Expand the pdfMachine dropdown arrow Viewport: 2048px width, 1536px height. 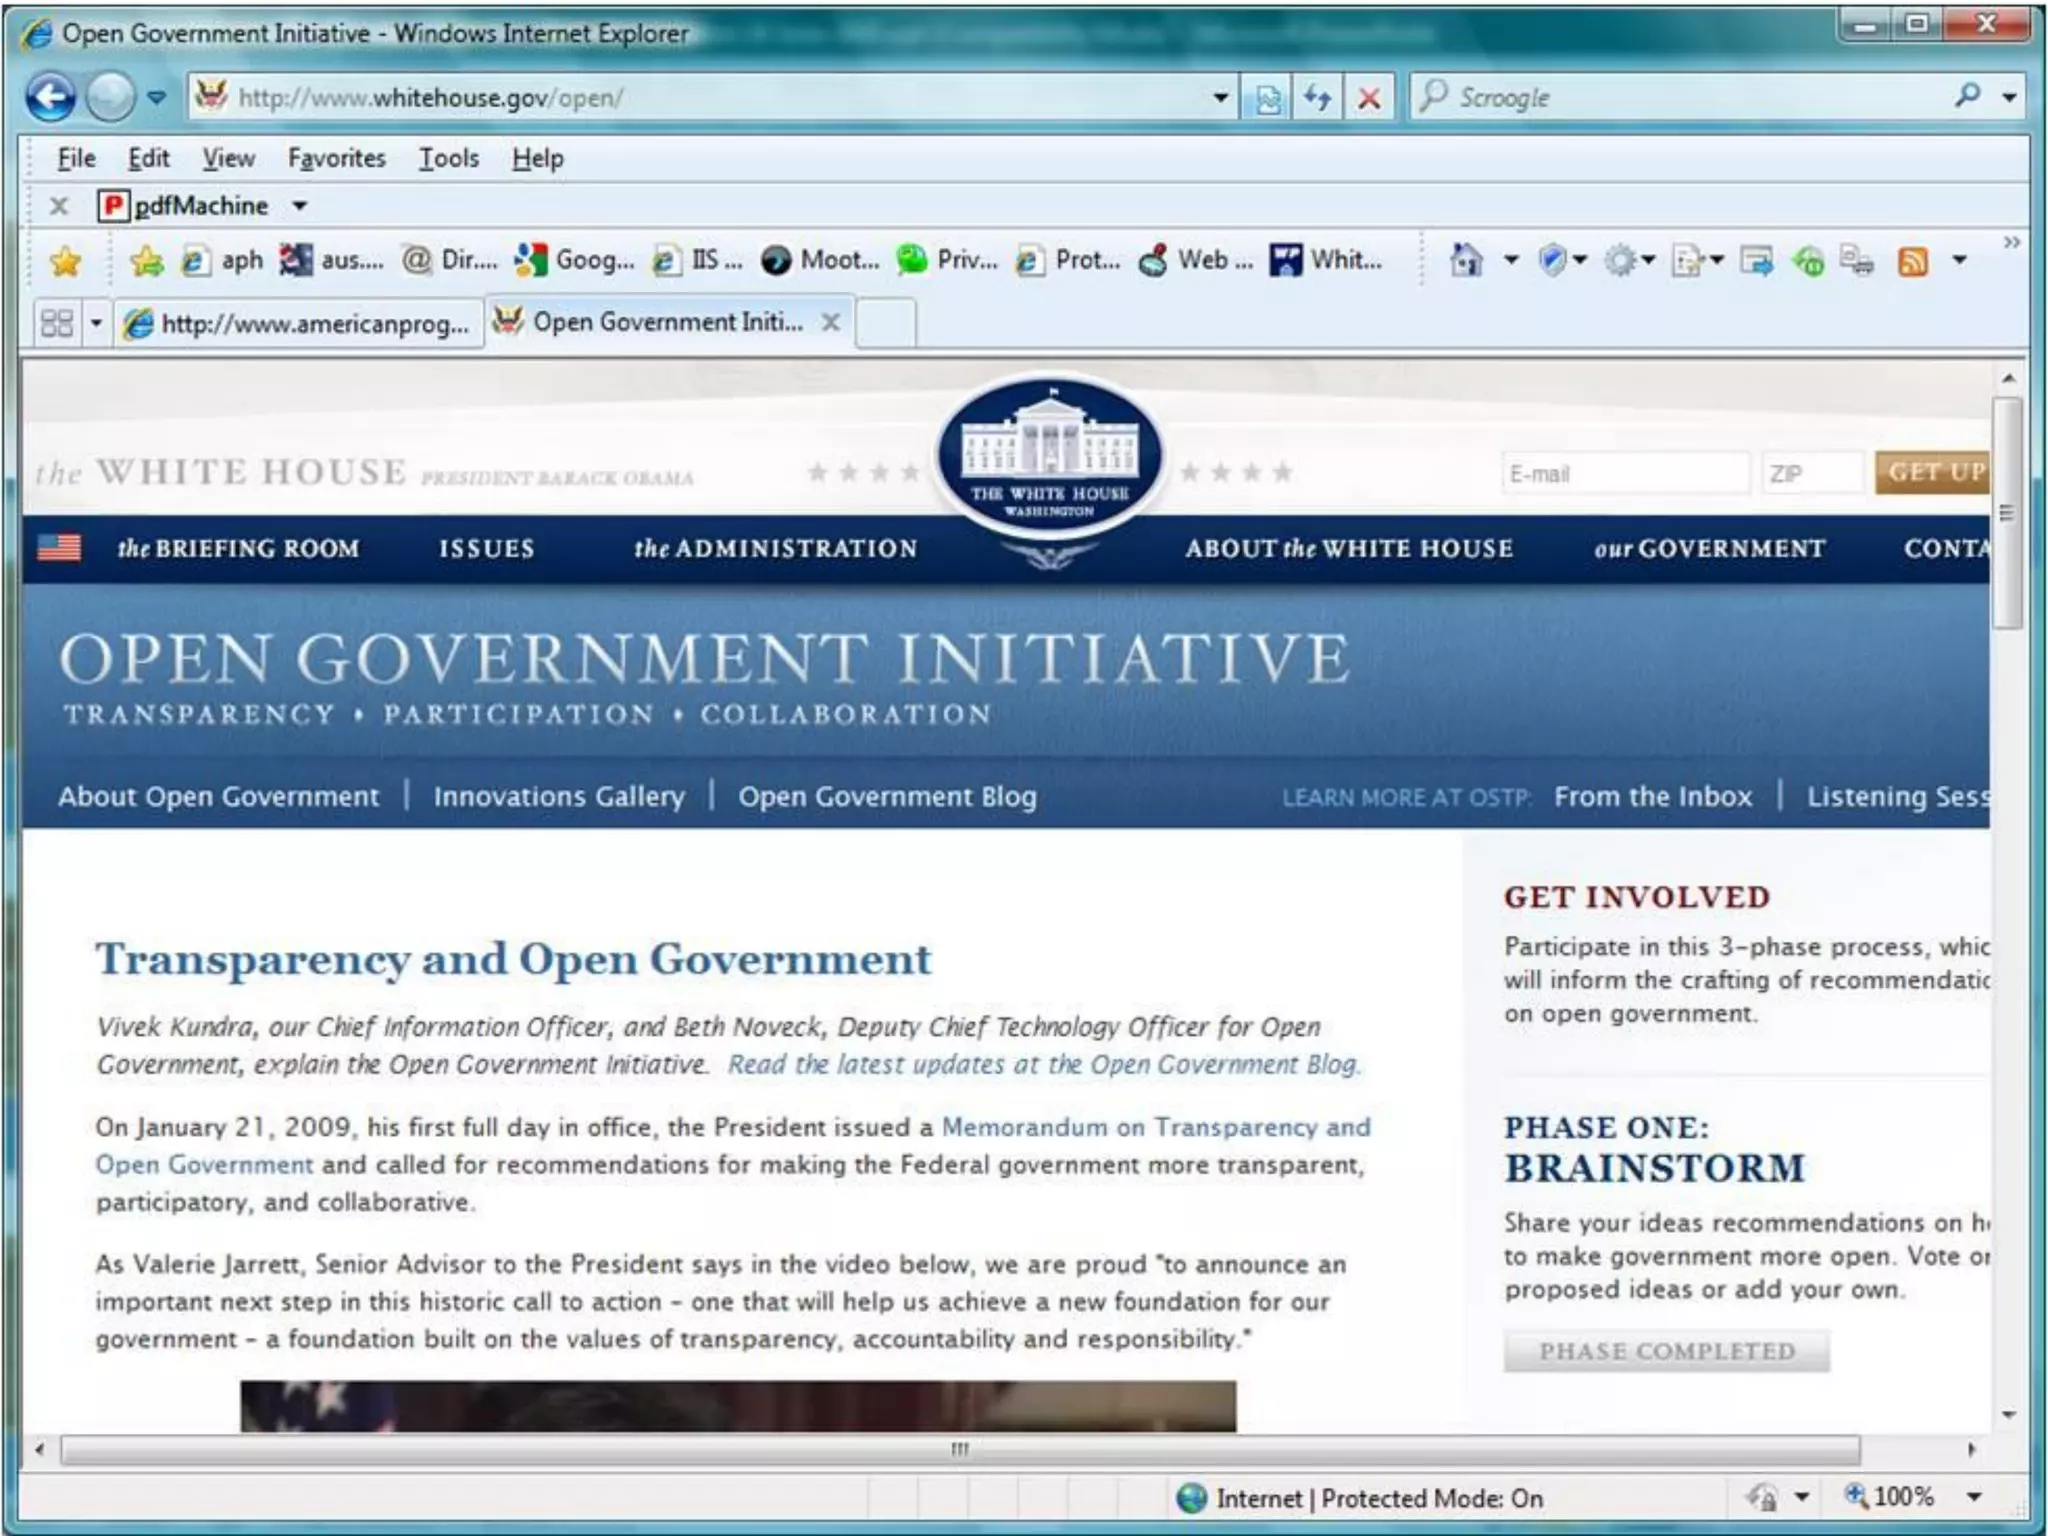click(x=299, y=206)
